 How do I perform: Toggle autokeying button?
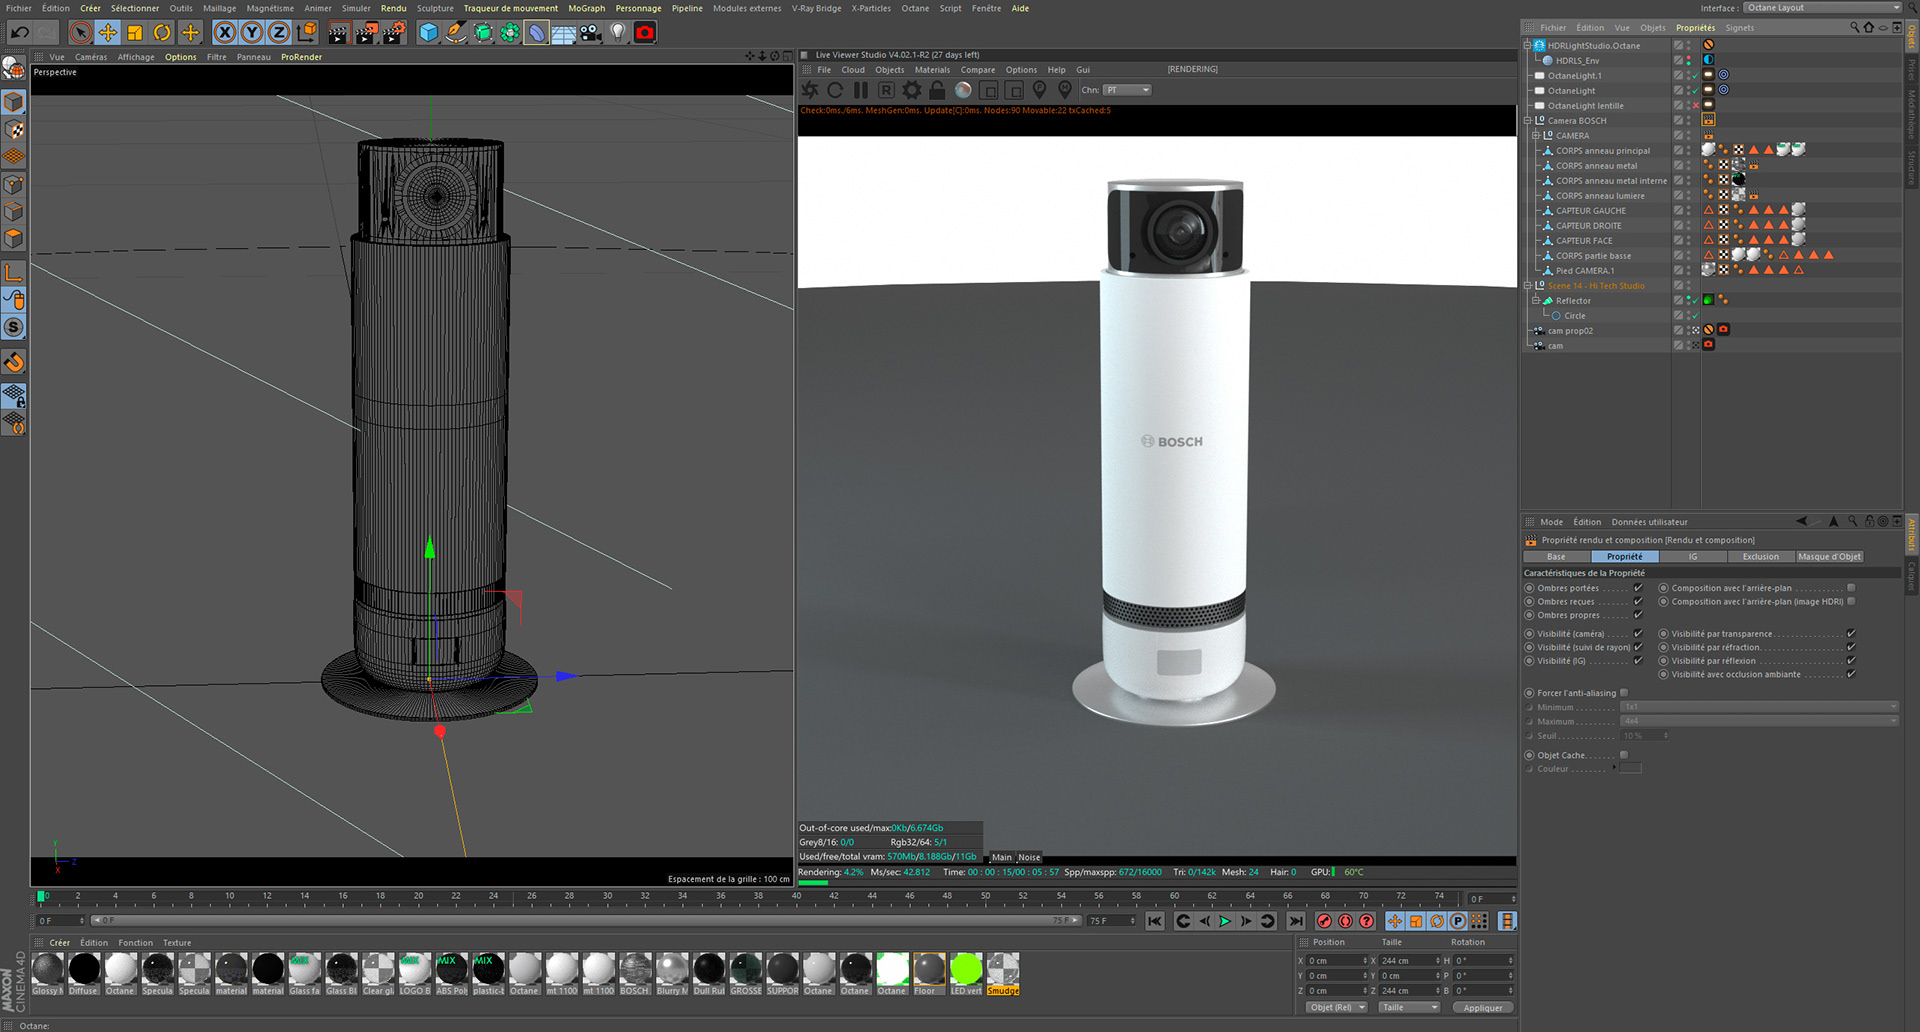click(1345, 921)
